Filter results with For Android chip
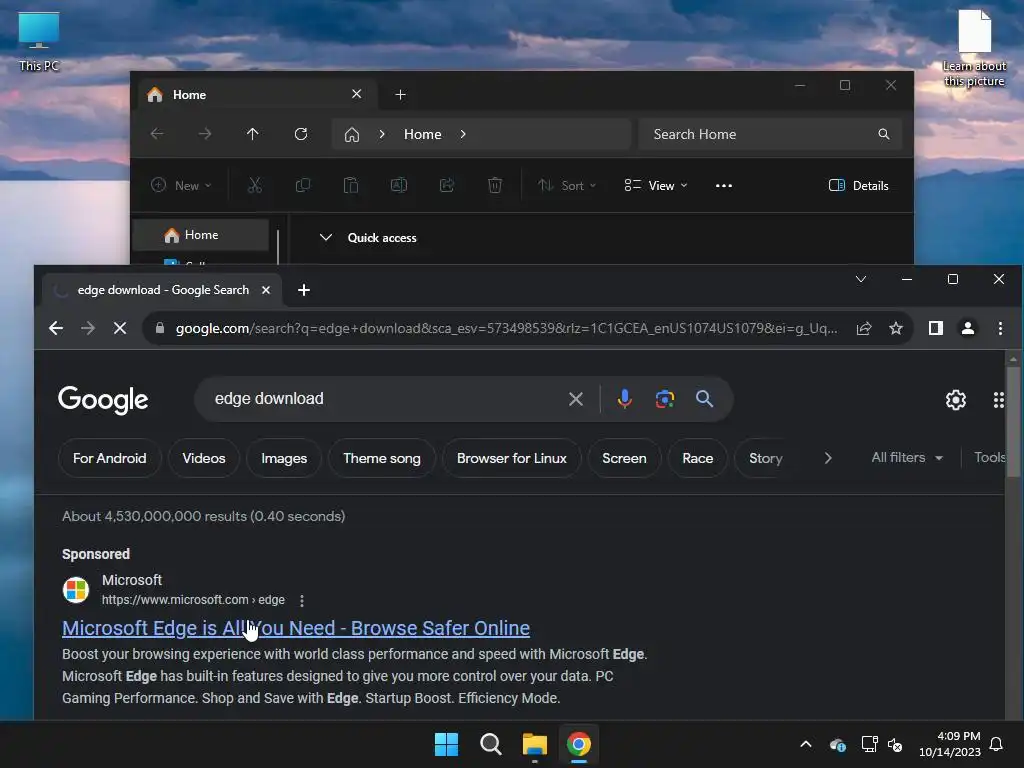 coord(109,458)
